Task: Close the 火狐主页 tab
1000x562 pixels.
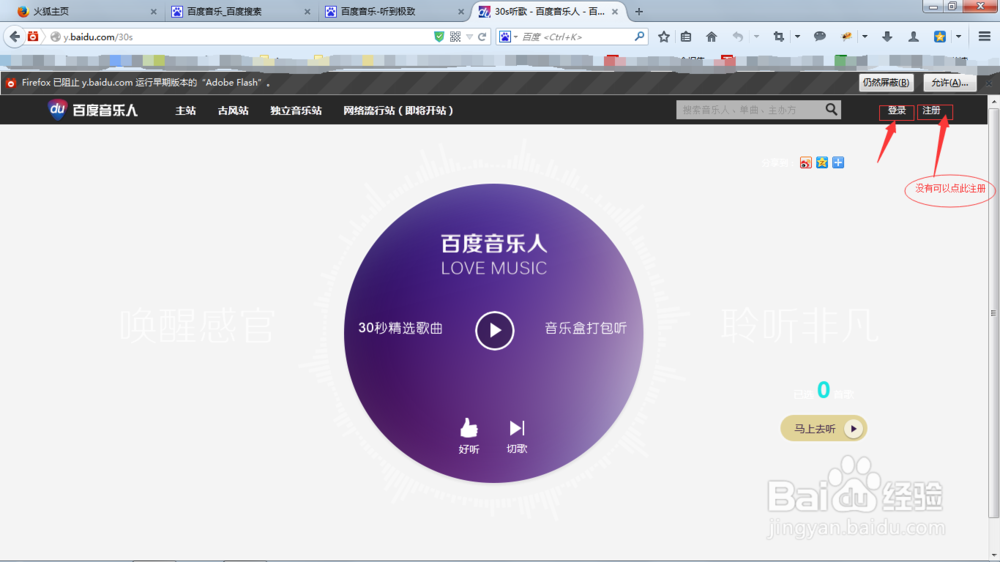Action: pos(153,11)
